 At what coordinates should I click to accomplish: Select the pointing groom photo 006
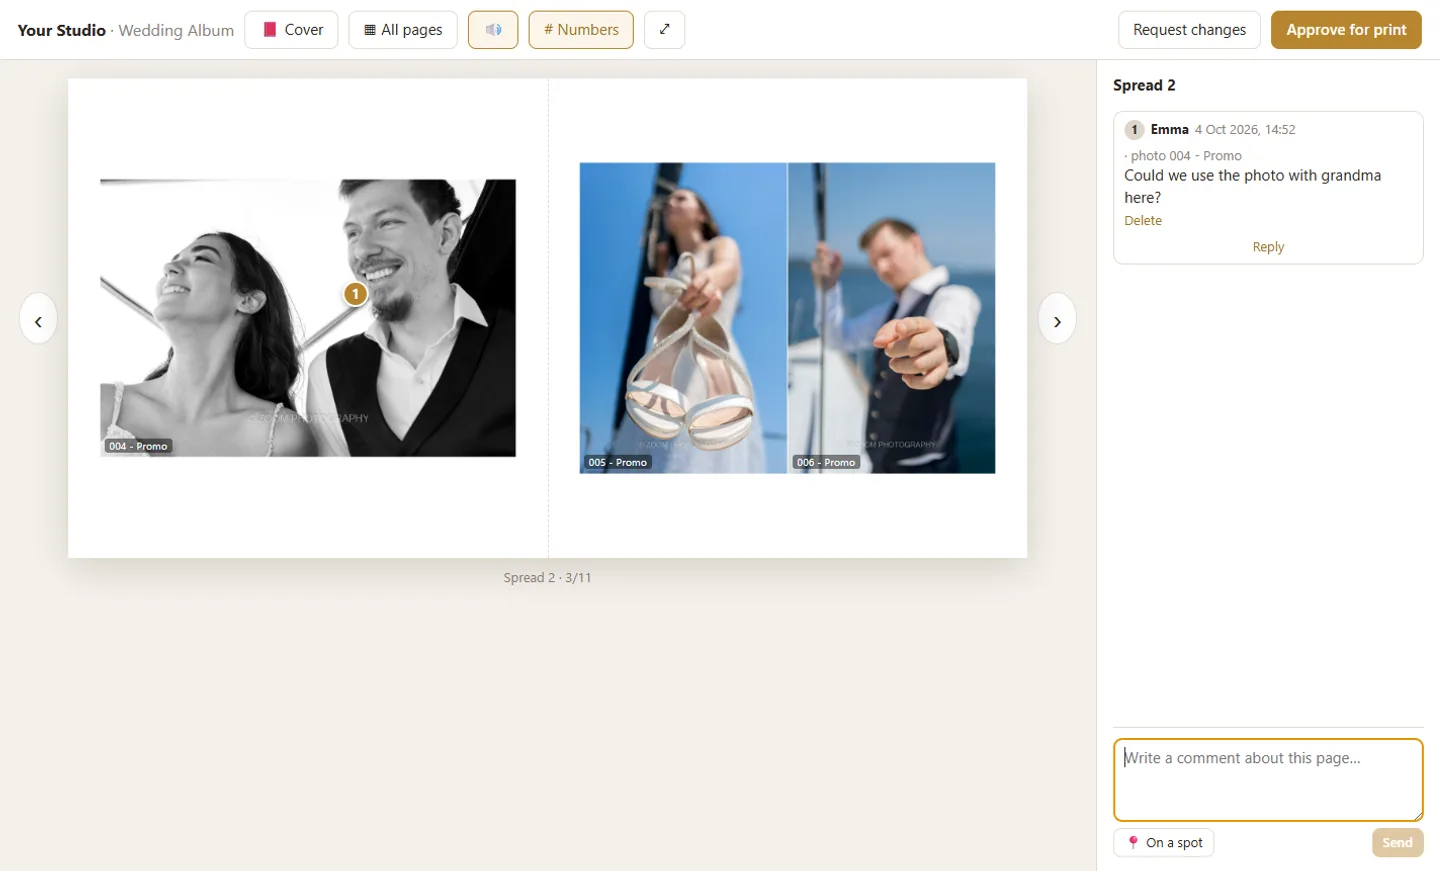click(892, 318)
